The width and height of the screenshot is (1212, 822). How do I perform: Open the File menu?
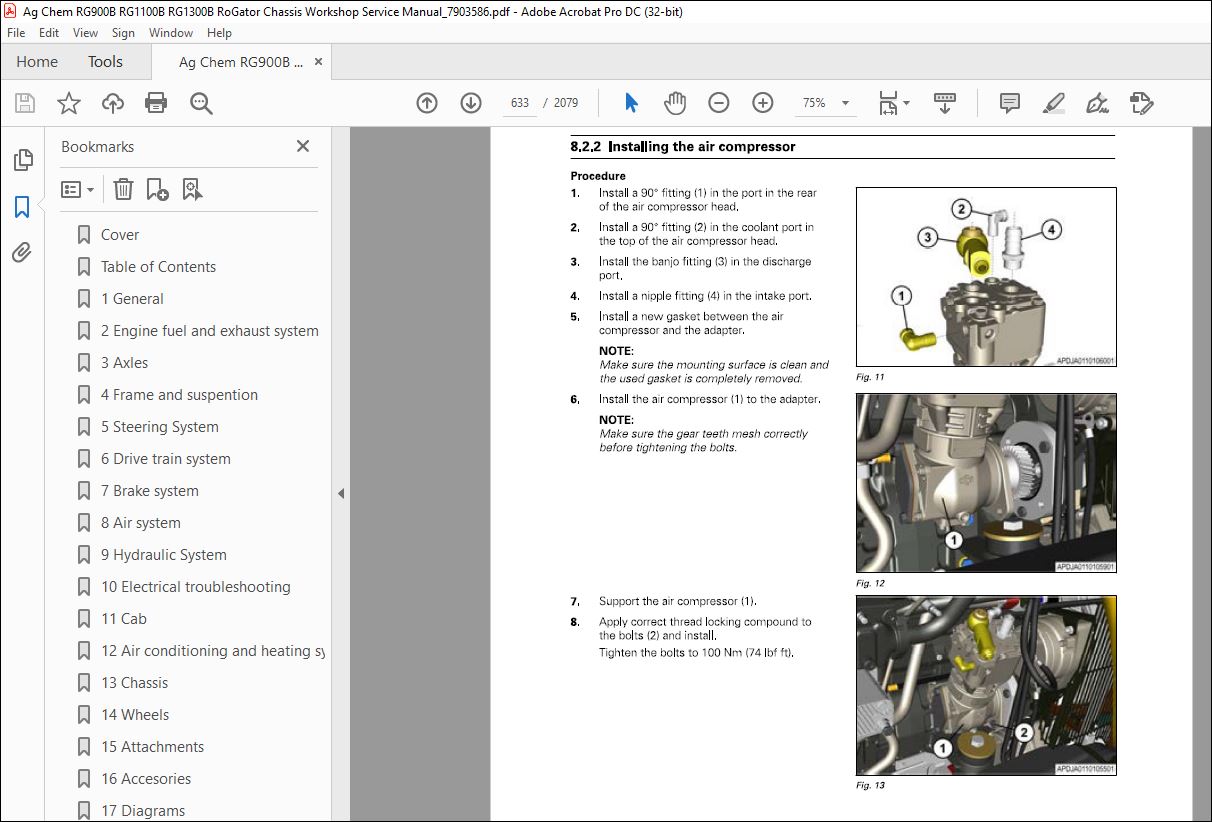(x=16, y=33)
